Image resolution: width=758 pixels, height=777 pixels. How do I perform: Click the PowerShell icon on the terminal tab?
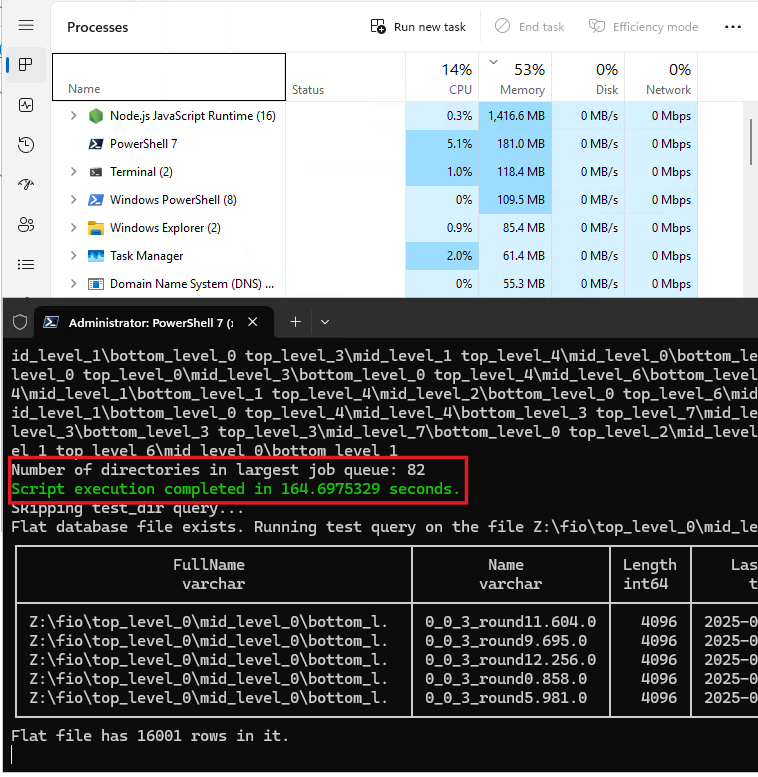click(x=51, y=322)
